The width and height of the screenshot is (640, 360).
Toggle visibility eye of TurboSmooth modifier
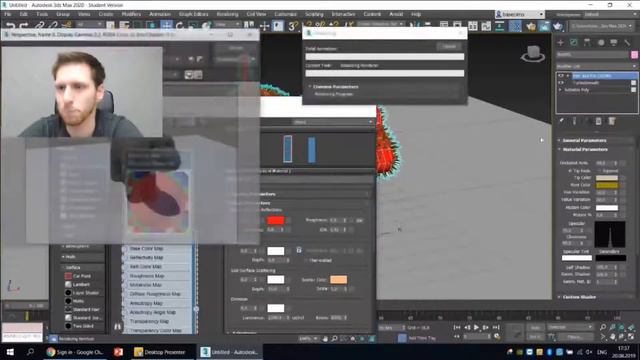[561, 83]
